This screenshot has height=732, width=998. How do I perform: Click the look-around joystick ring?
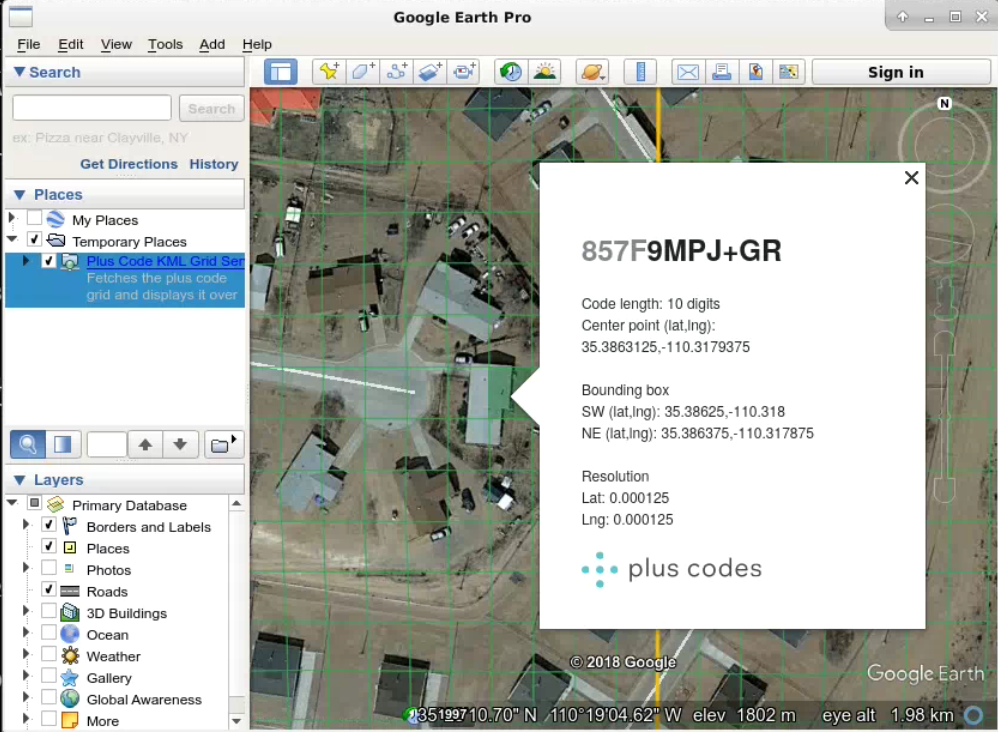pyautogui.click(x=945, y=147)
